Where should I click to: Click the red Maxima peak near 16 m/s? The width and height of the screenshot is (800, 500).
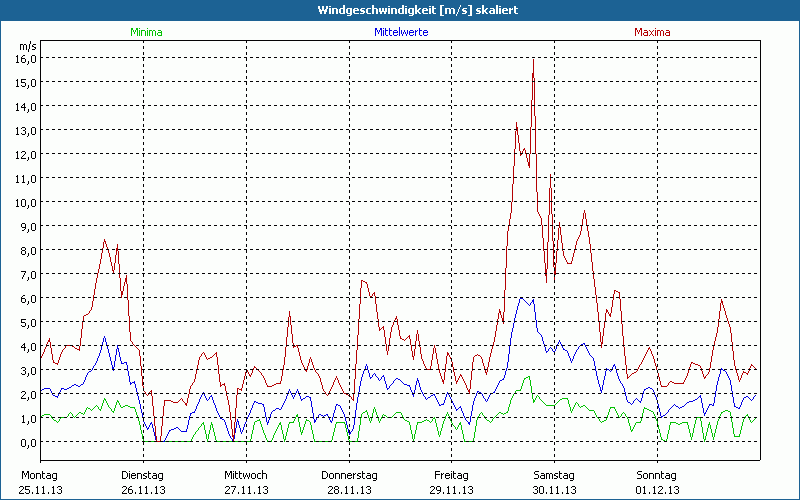(x=533, y=60)
